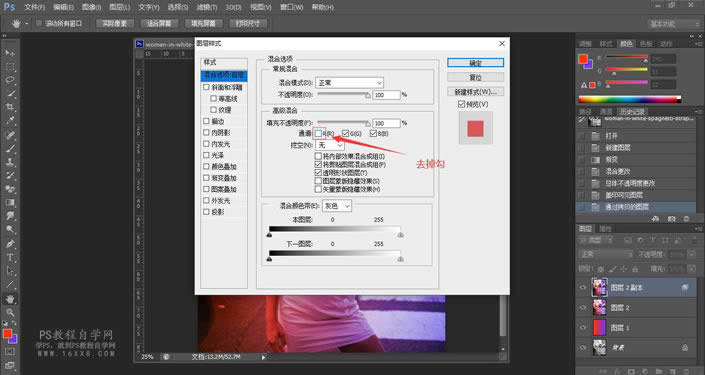
Task: Click 适合屏幕 button
Action: tap(159, 23)
